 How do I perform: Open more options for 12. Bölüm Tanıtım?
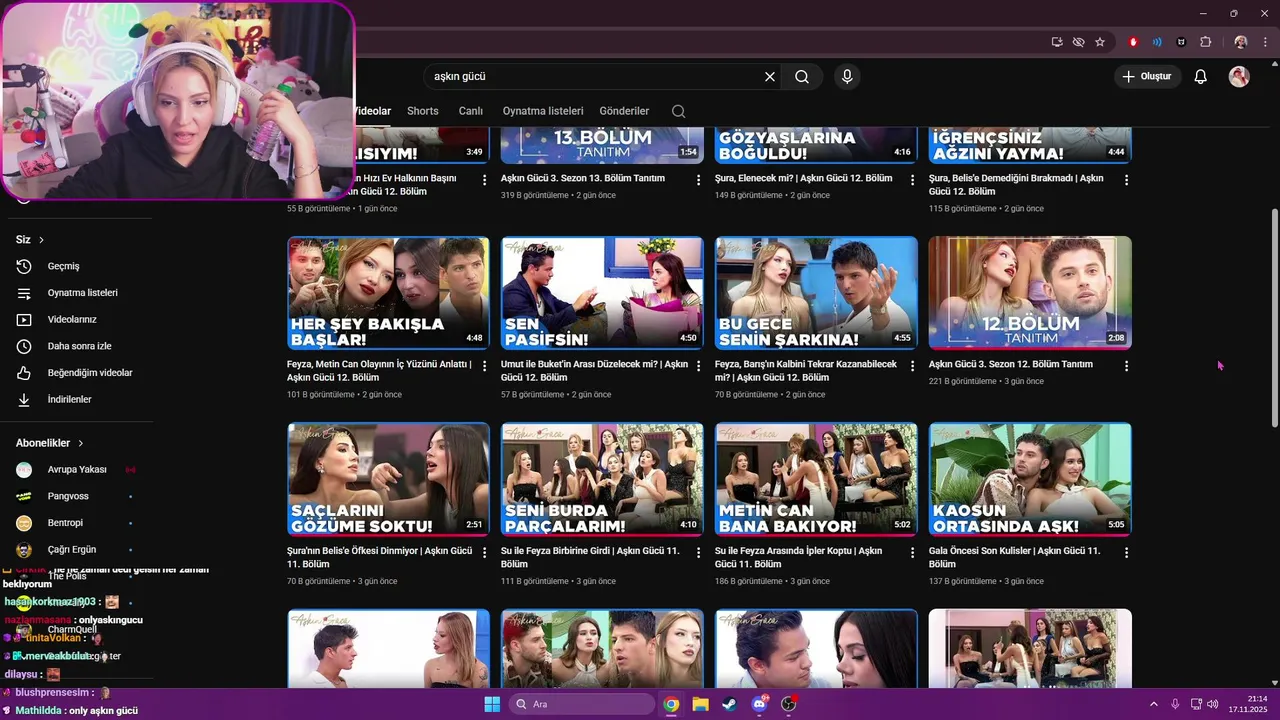(x=1126, y=366)
